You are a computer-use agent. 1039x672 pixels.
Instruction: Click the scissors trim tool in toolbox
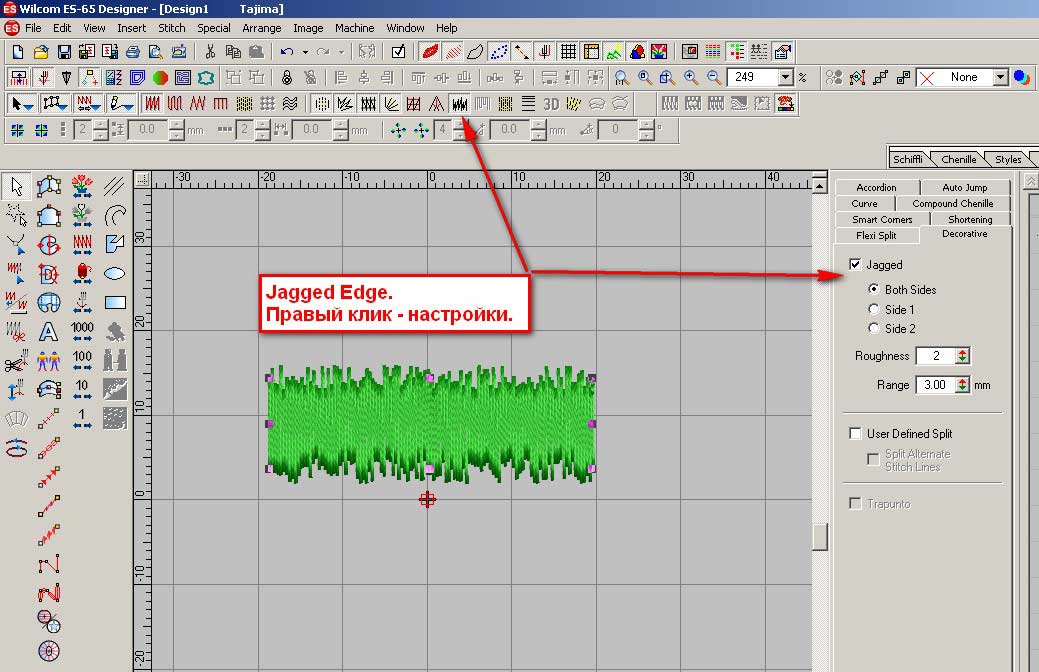point(16,361)
